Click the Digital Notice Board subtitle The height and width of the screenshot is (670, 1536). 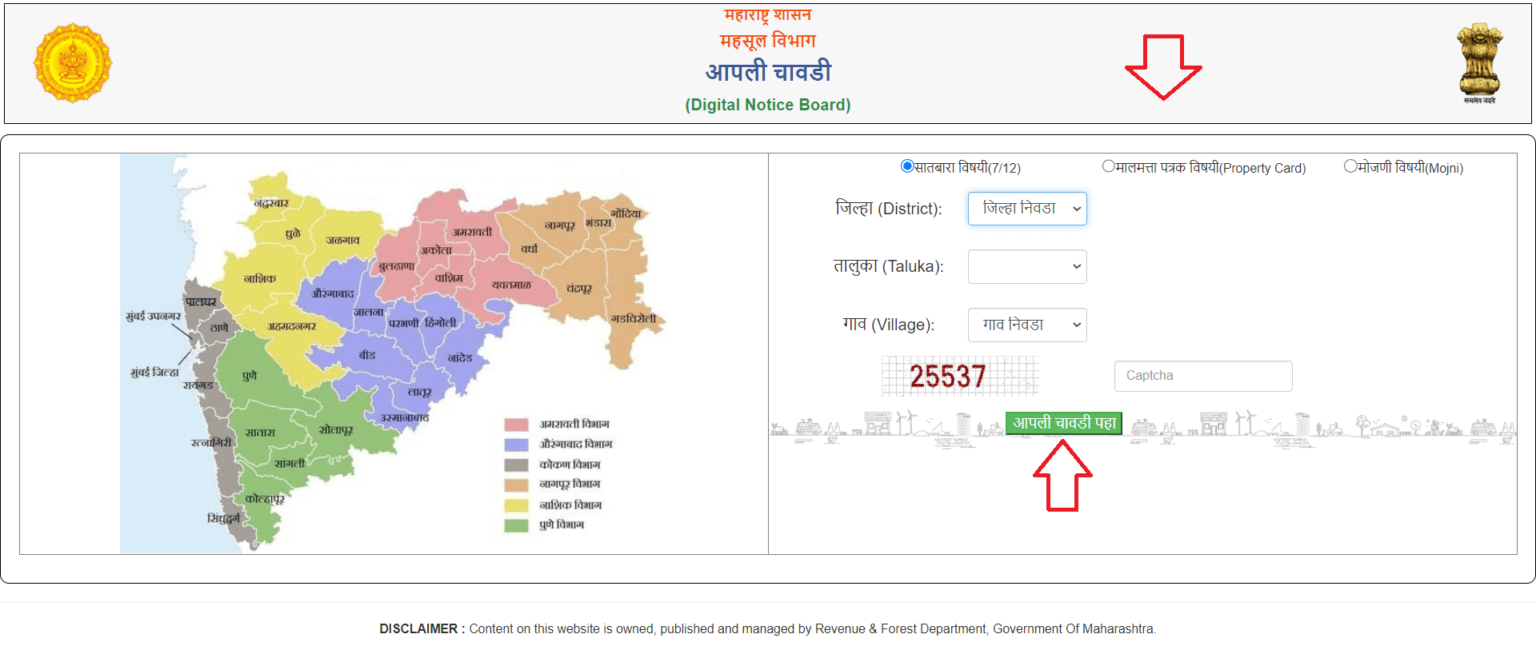click(x=767, y=104)
